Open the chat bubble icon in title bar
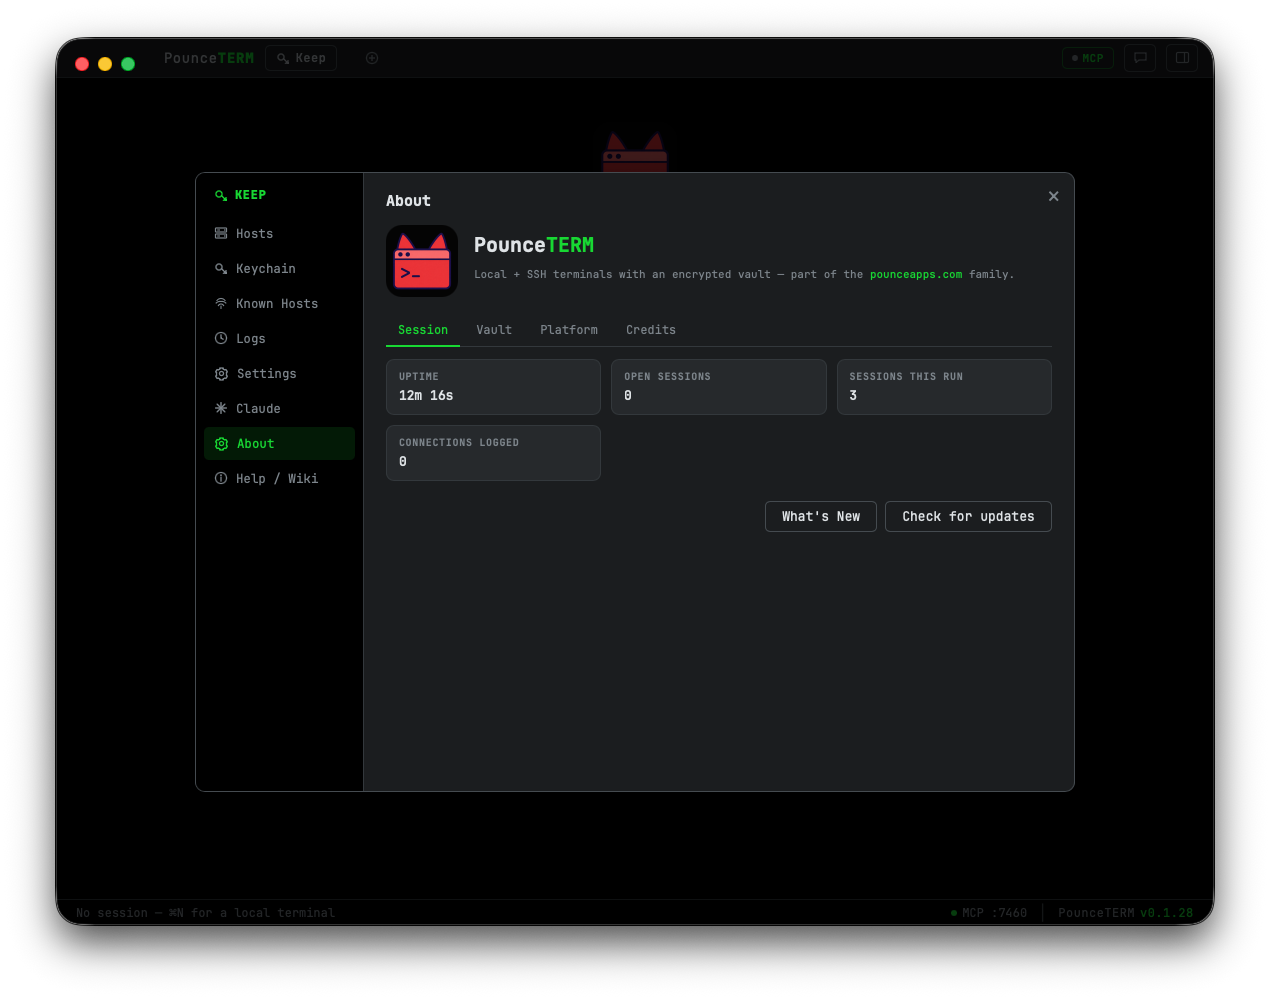The image size is (1270, 999). click(x=1140, y=58)
